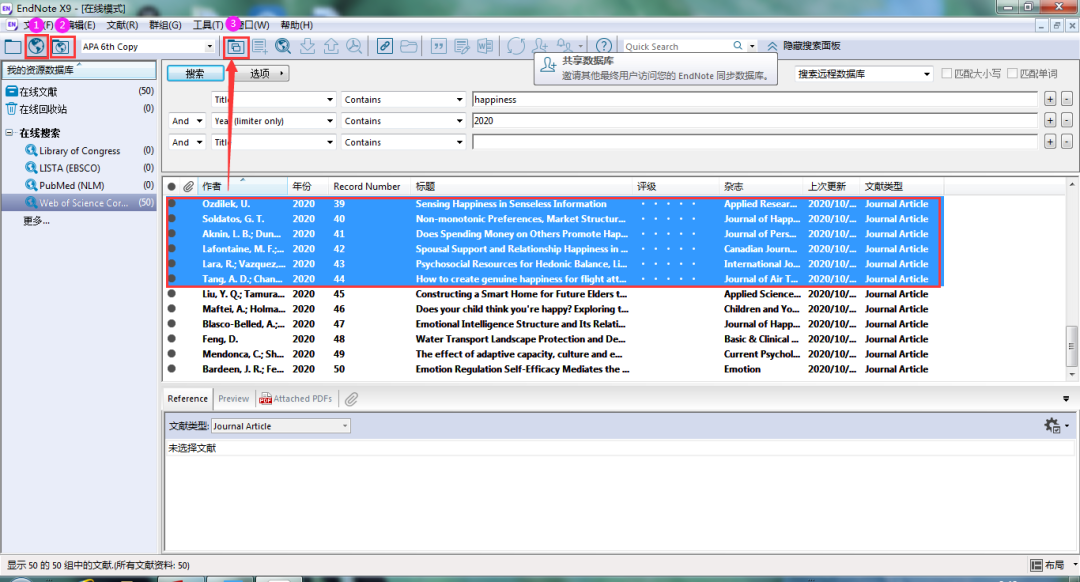Viewport: 1080px width, 582px height.
Task: Enable the 匹配单词 checkbox
Action: [1012, 74]
